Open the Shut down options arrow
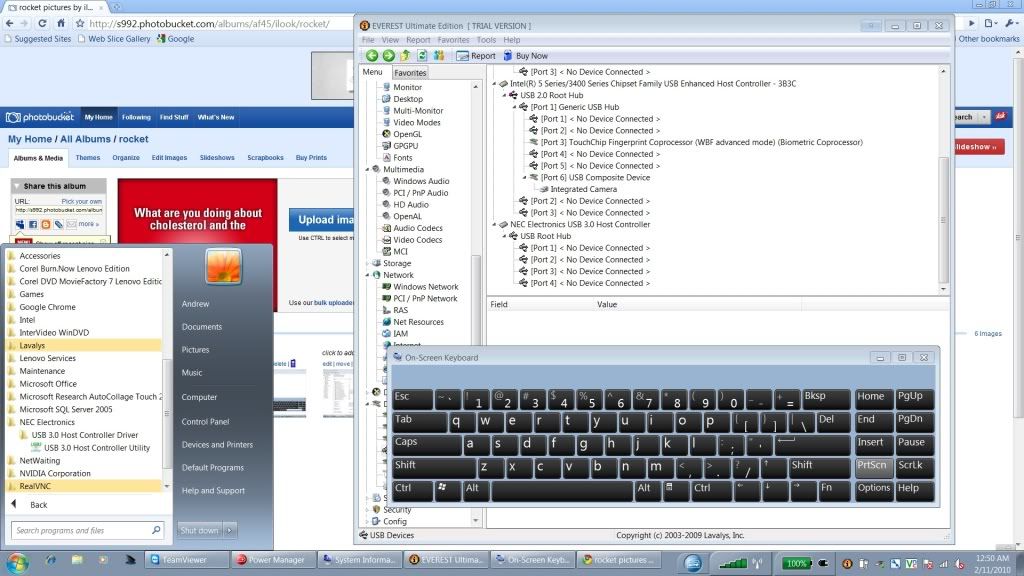 [229, 530]
